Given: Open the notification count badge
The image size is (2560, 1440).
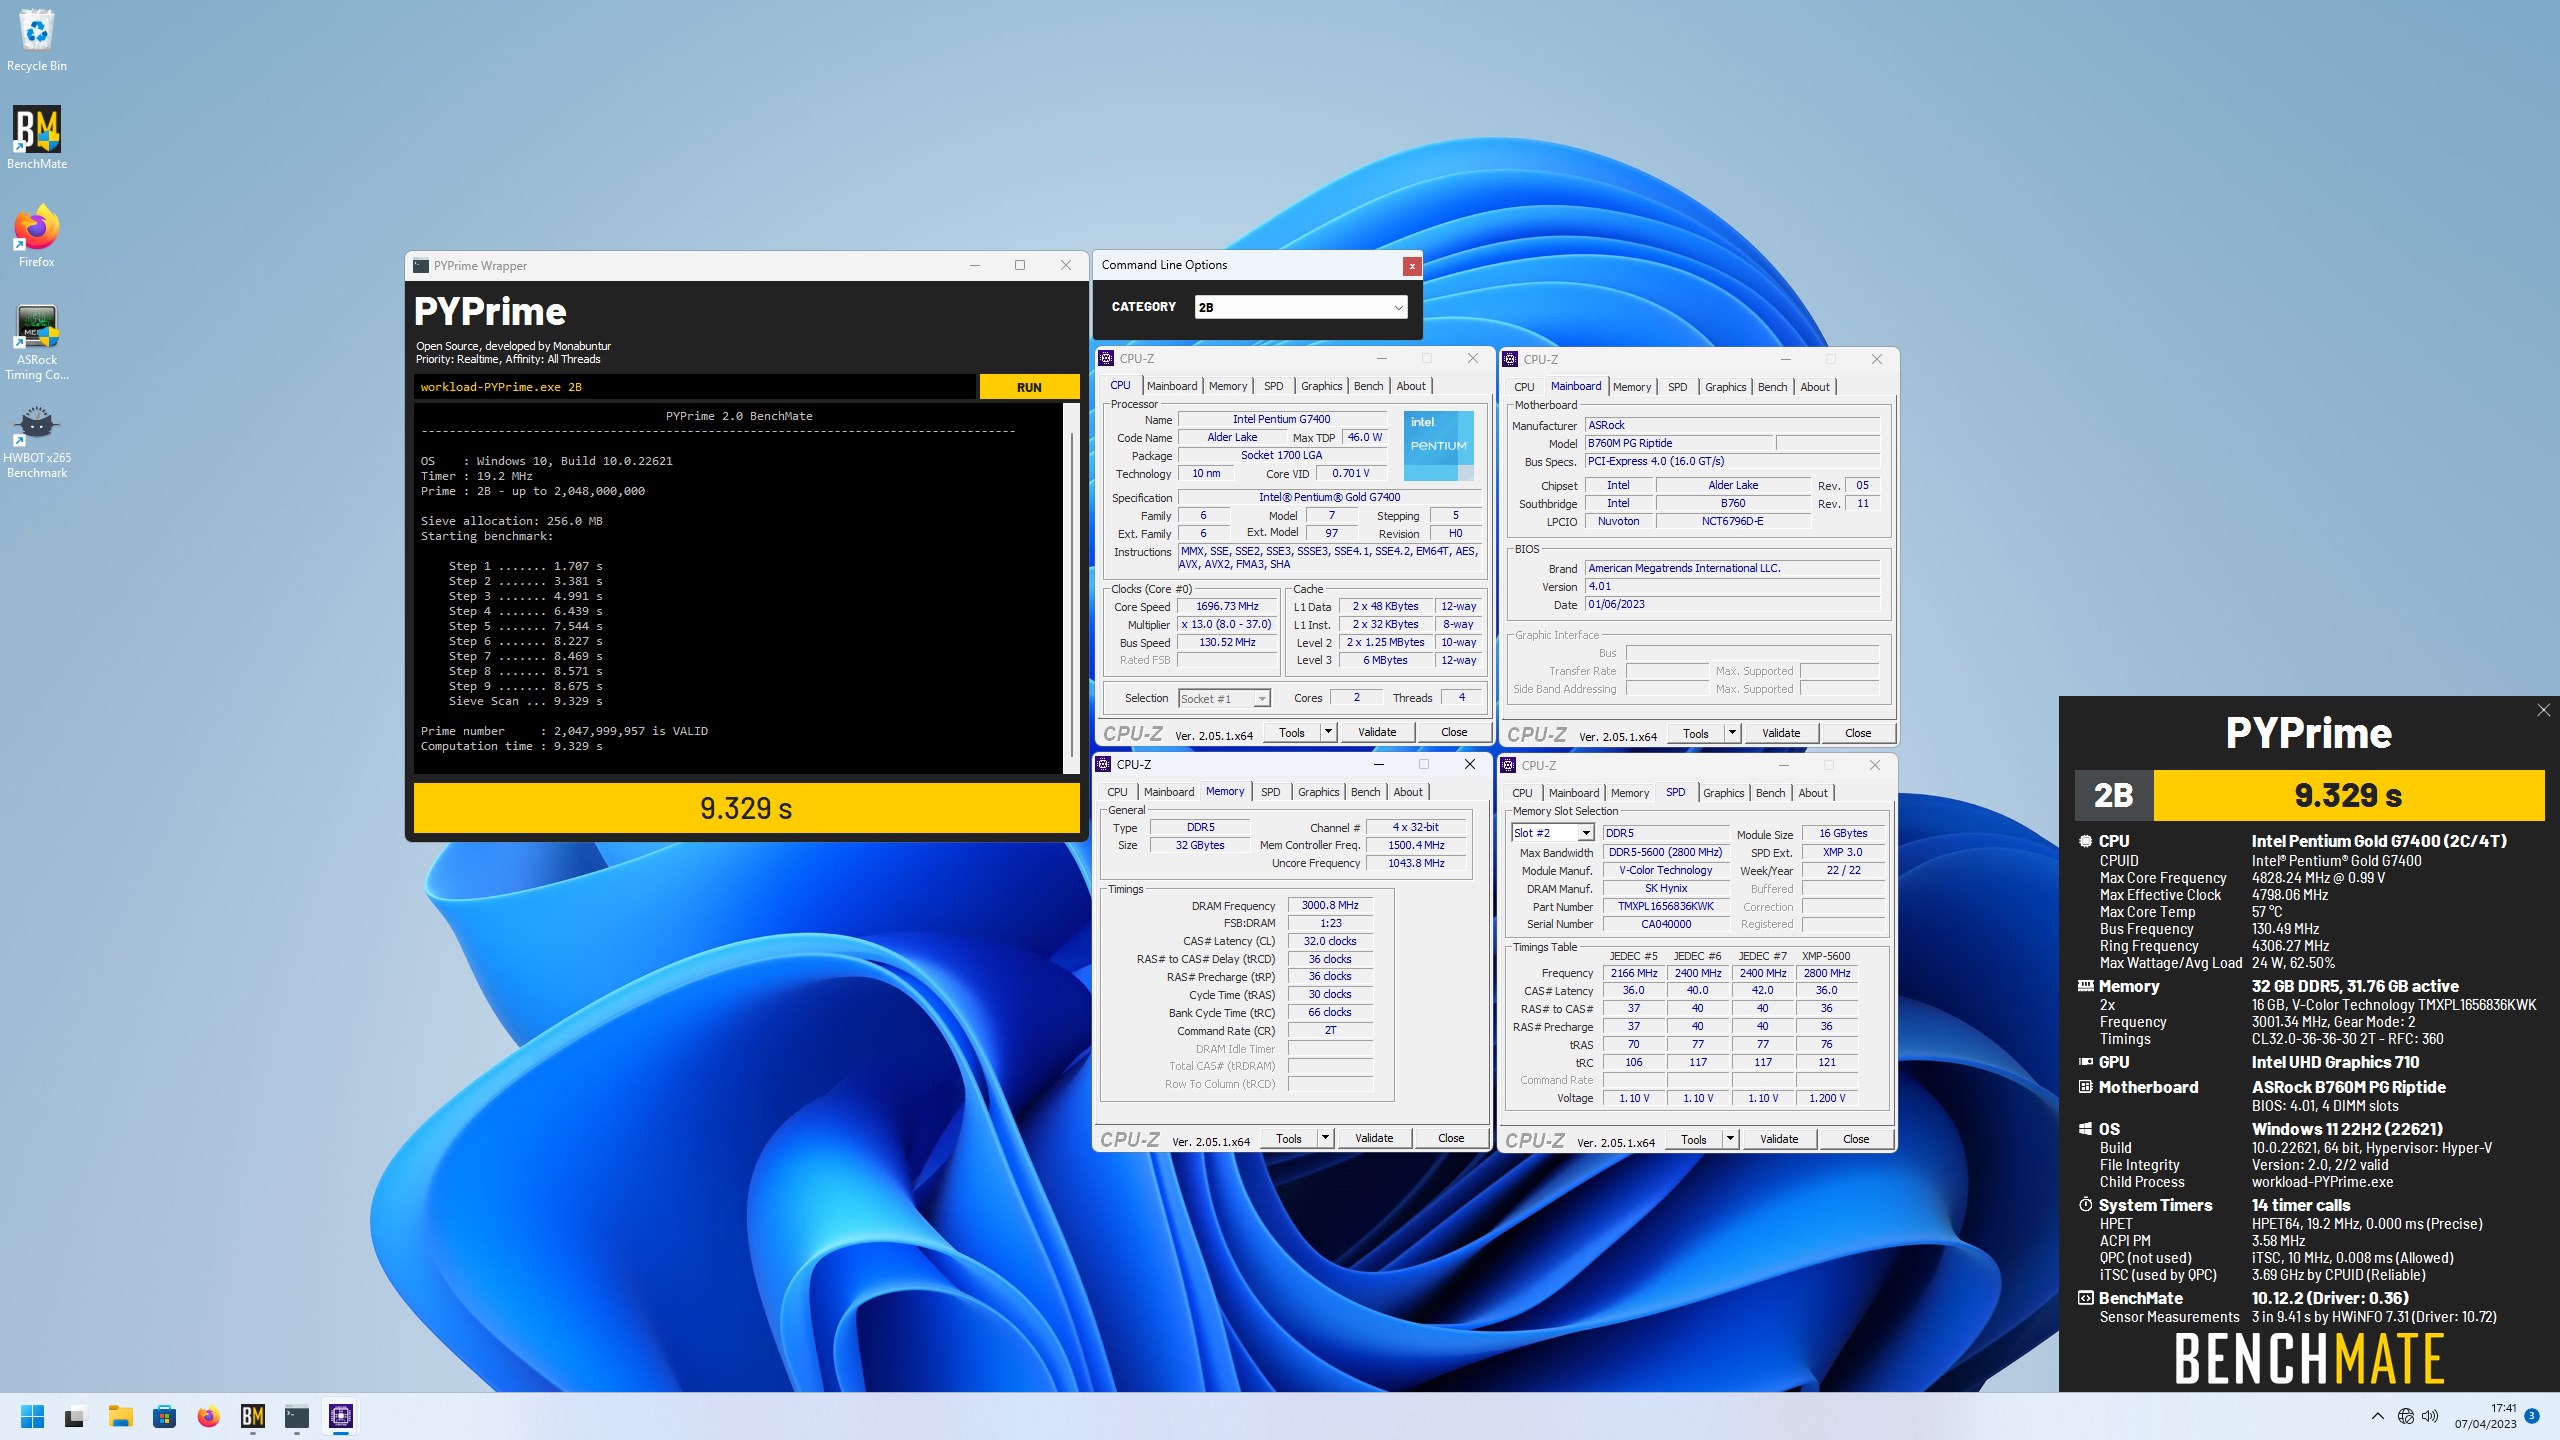Looking at the screenshot, I should coord(2532,1415).
